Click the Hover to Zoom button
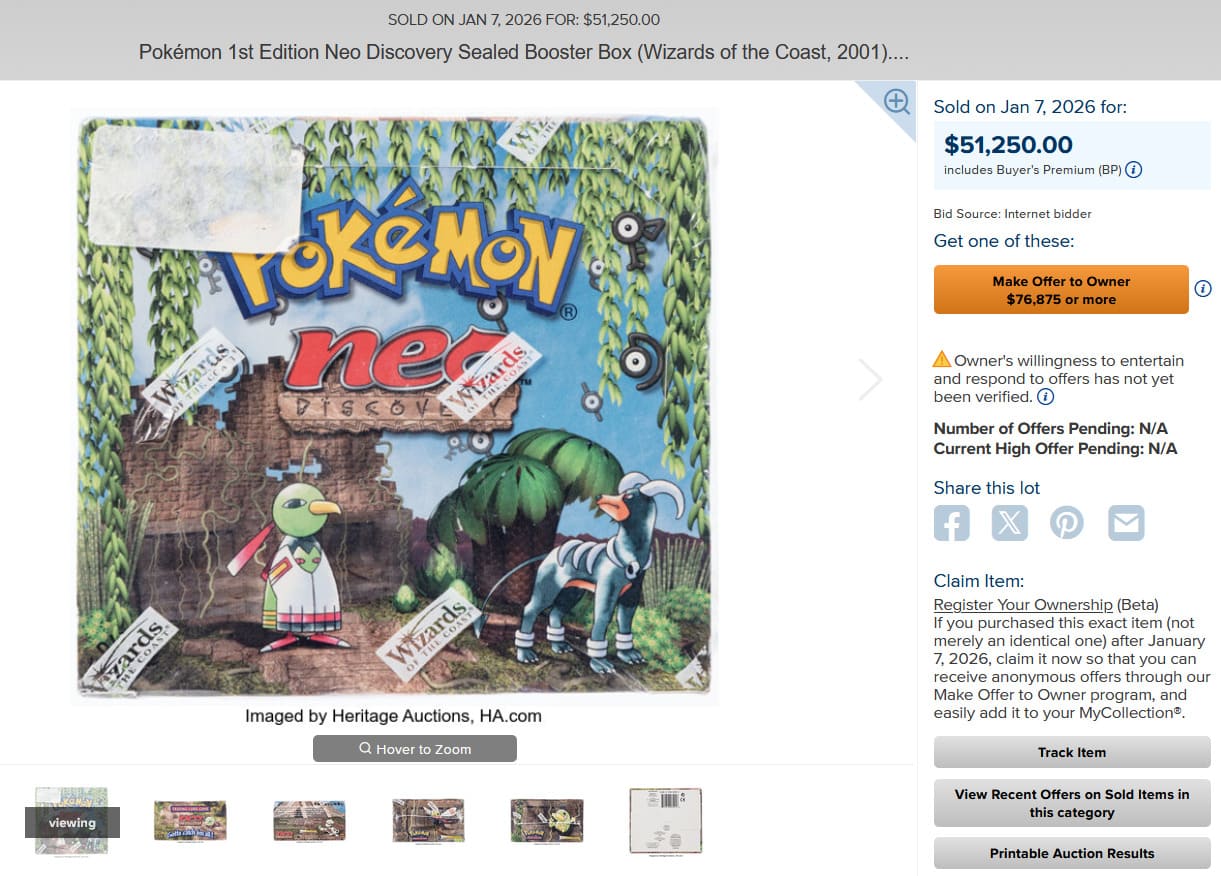This screenshot has height=876, width=1221. pyautogui.click(x=414, y=749)
